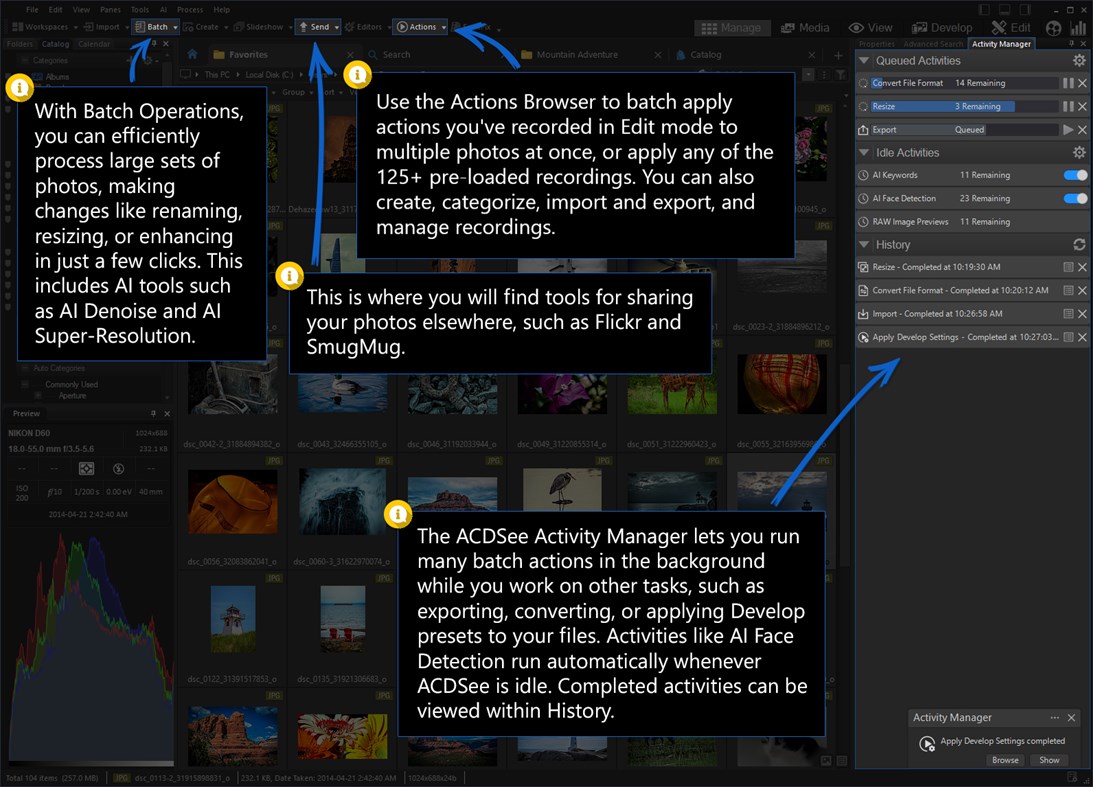Screen dimensions: 1093x787
Task: Turn off AI Face Detection toggle
Action: click(1075, 198)
